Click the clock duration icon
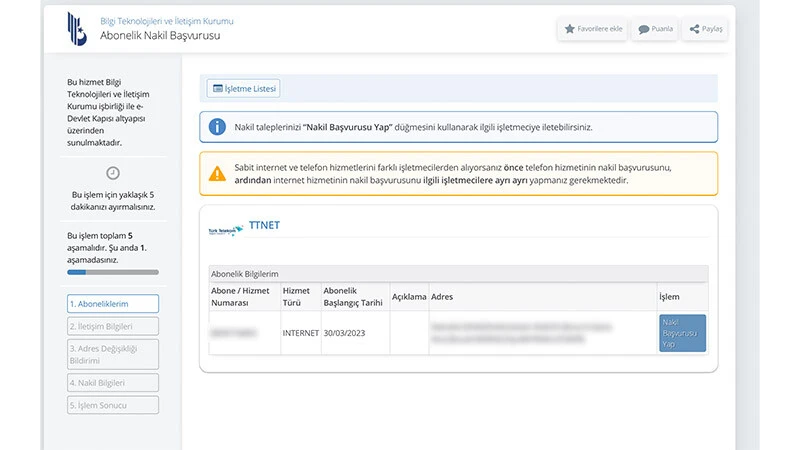The height and width of the screenshot is (450, 800). [113, 173]
